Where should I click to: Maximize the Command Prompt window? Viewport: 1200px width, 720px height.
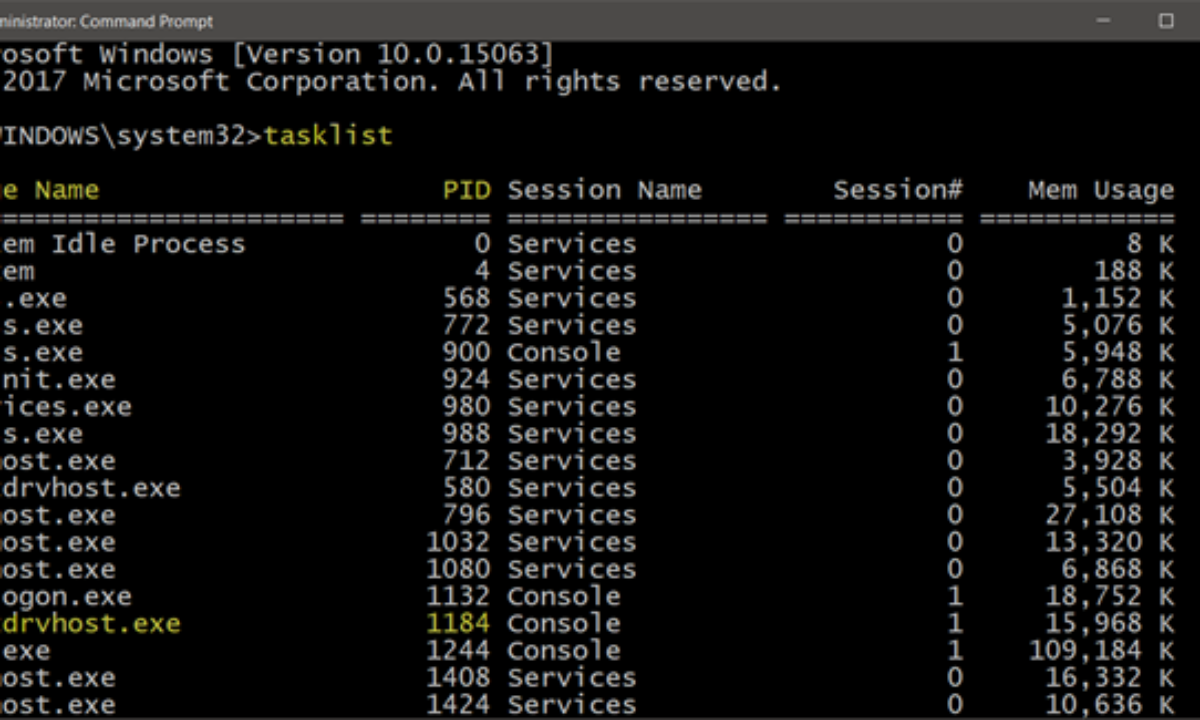tap(1166, 20)
